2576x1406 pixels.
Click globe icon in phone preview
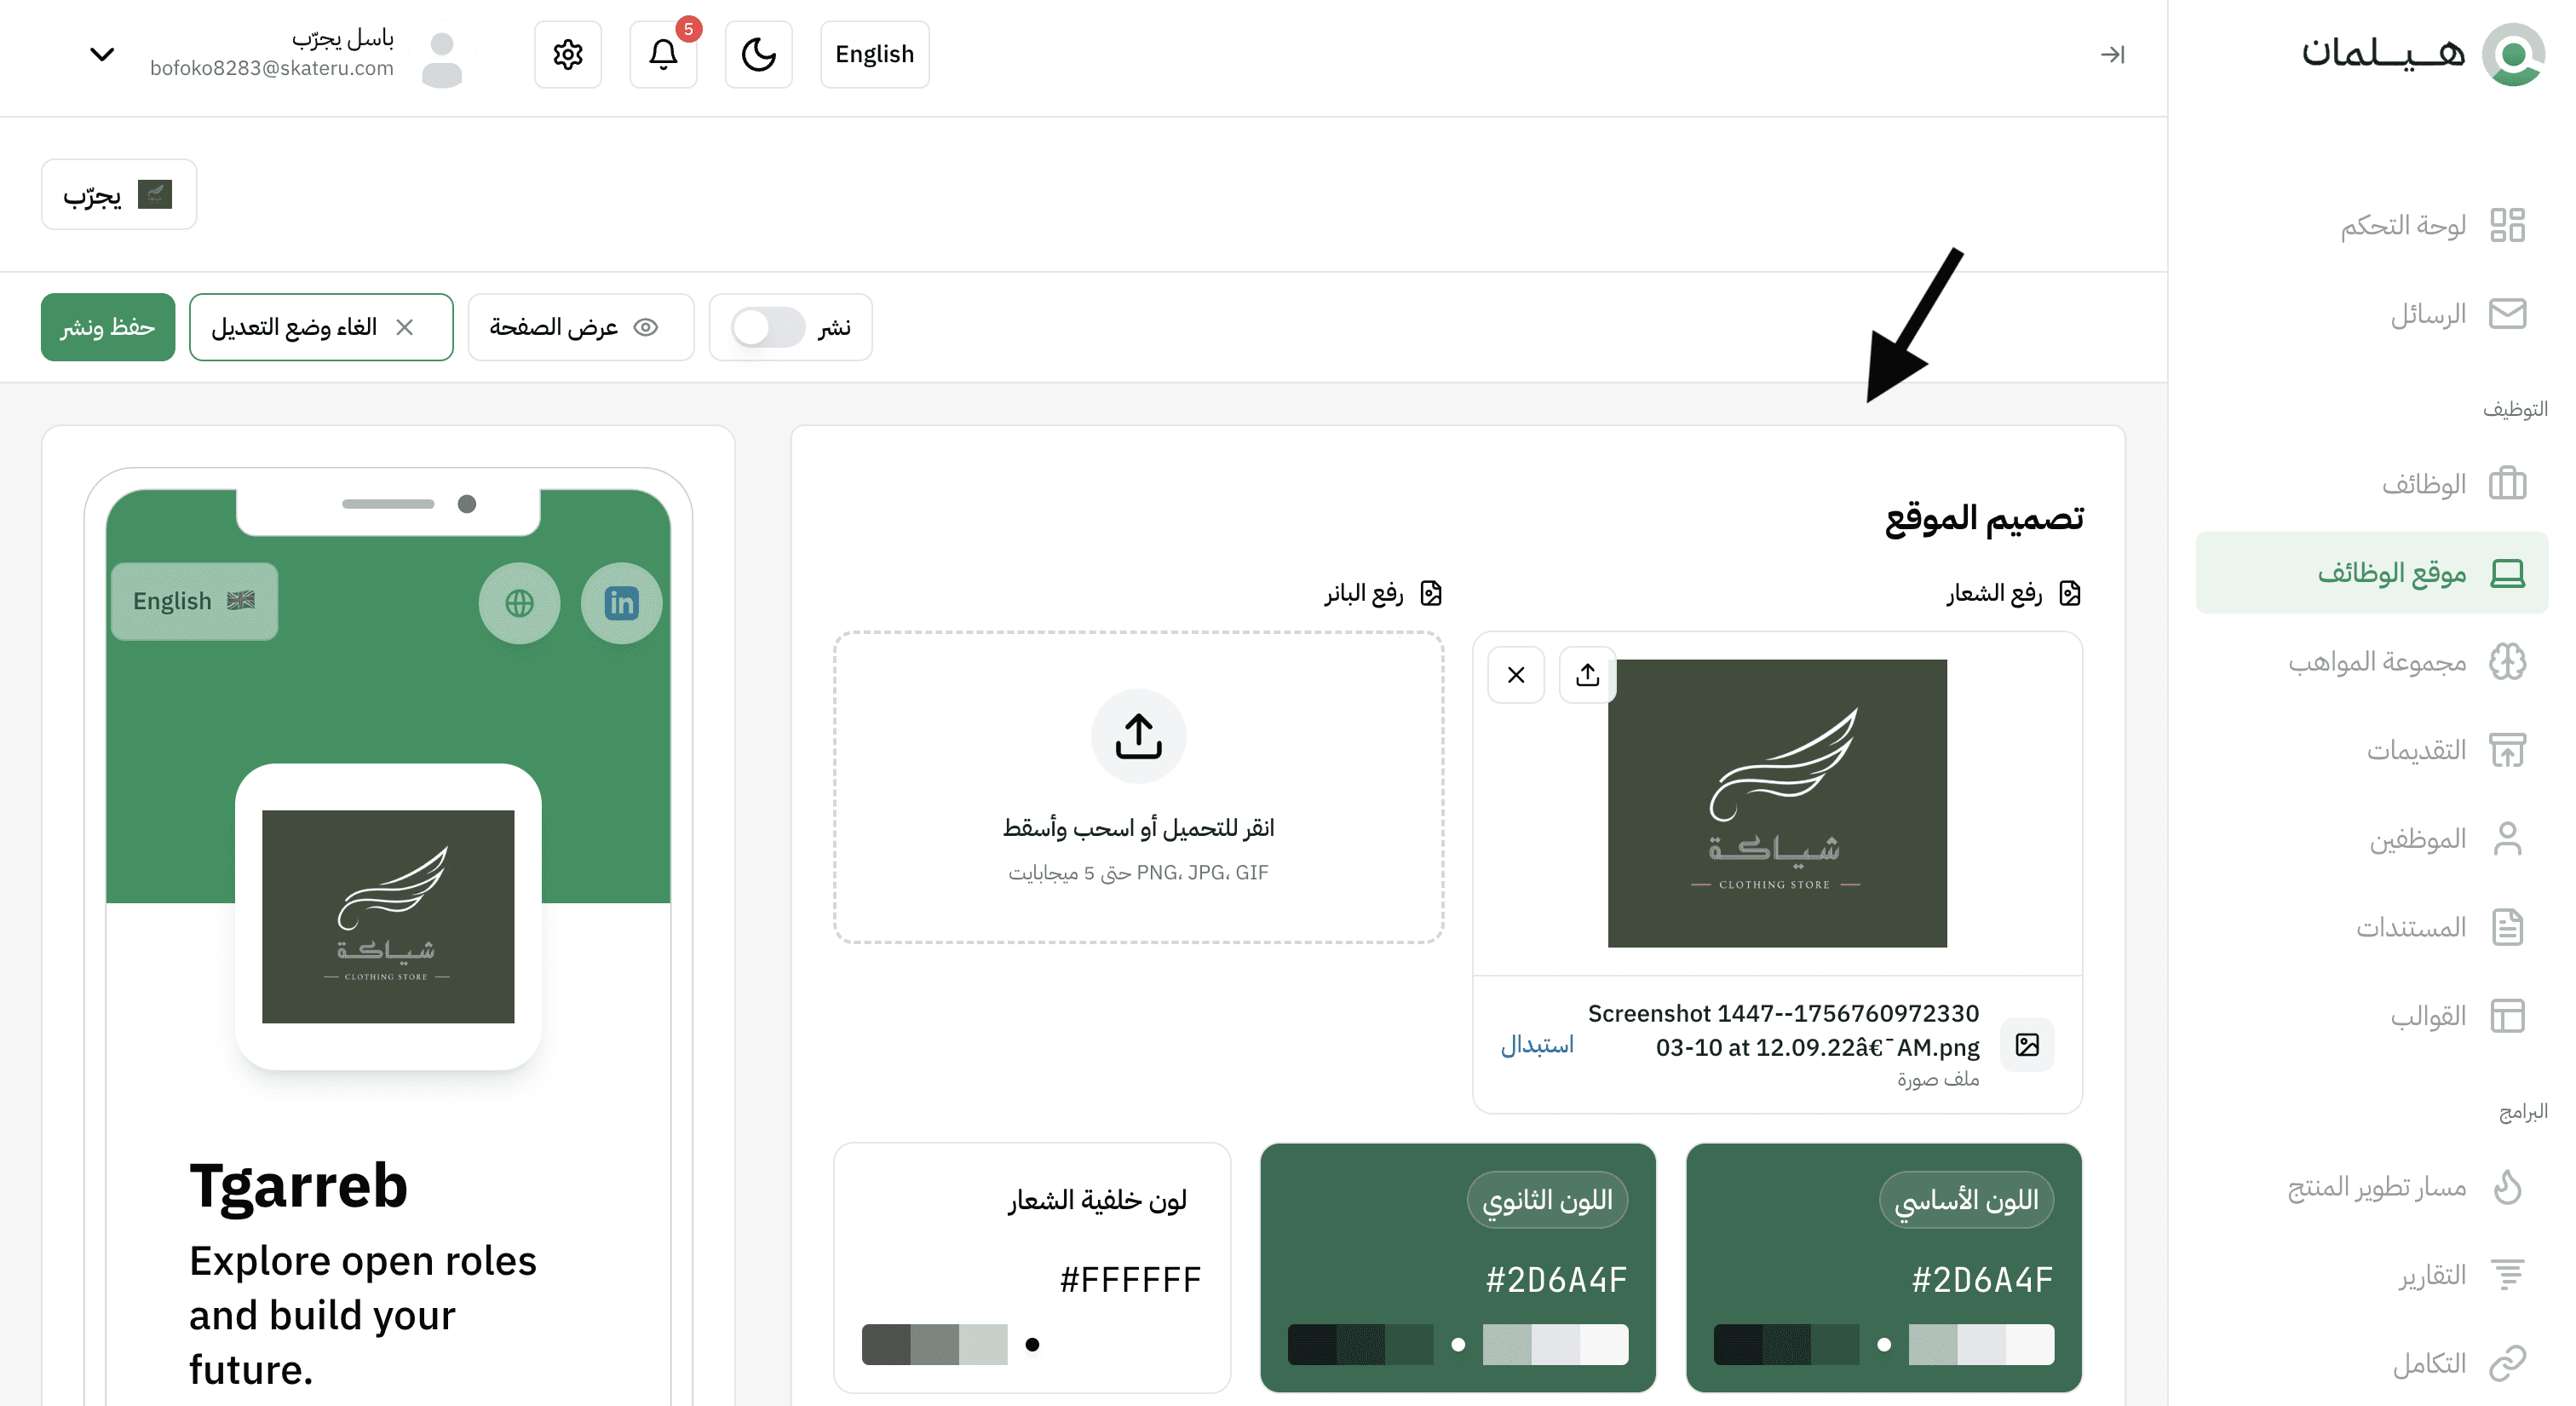tap(519, 603)
